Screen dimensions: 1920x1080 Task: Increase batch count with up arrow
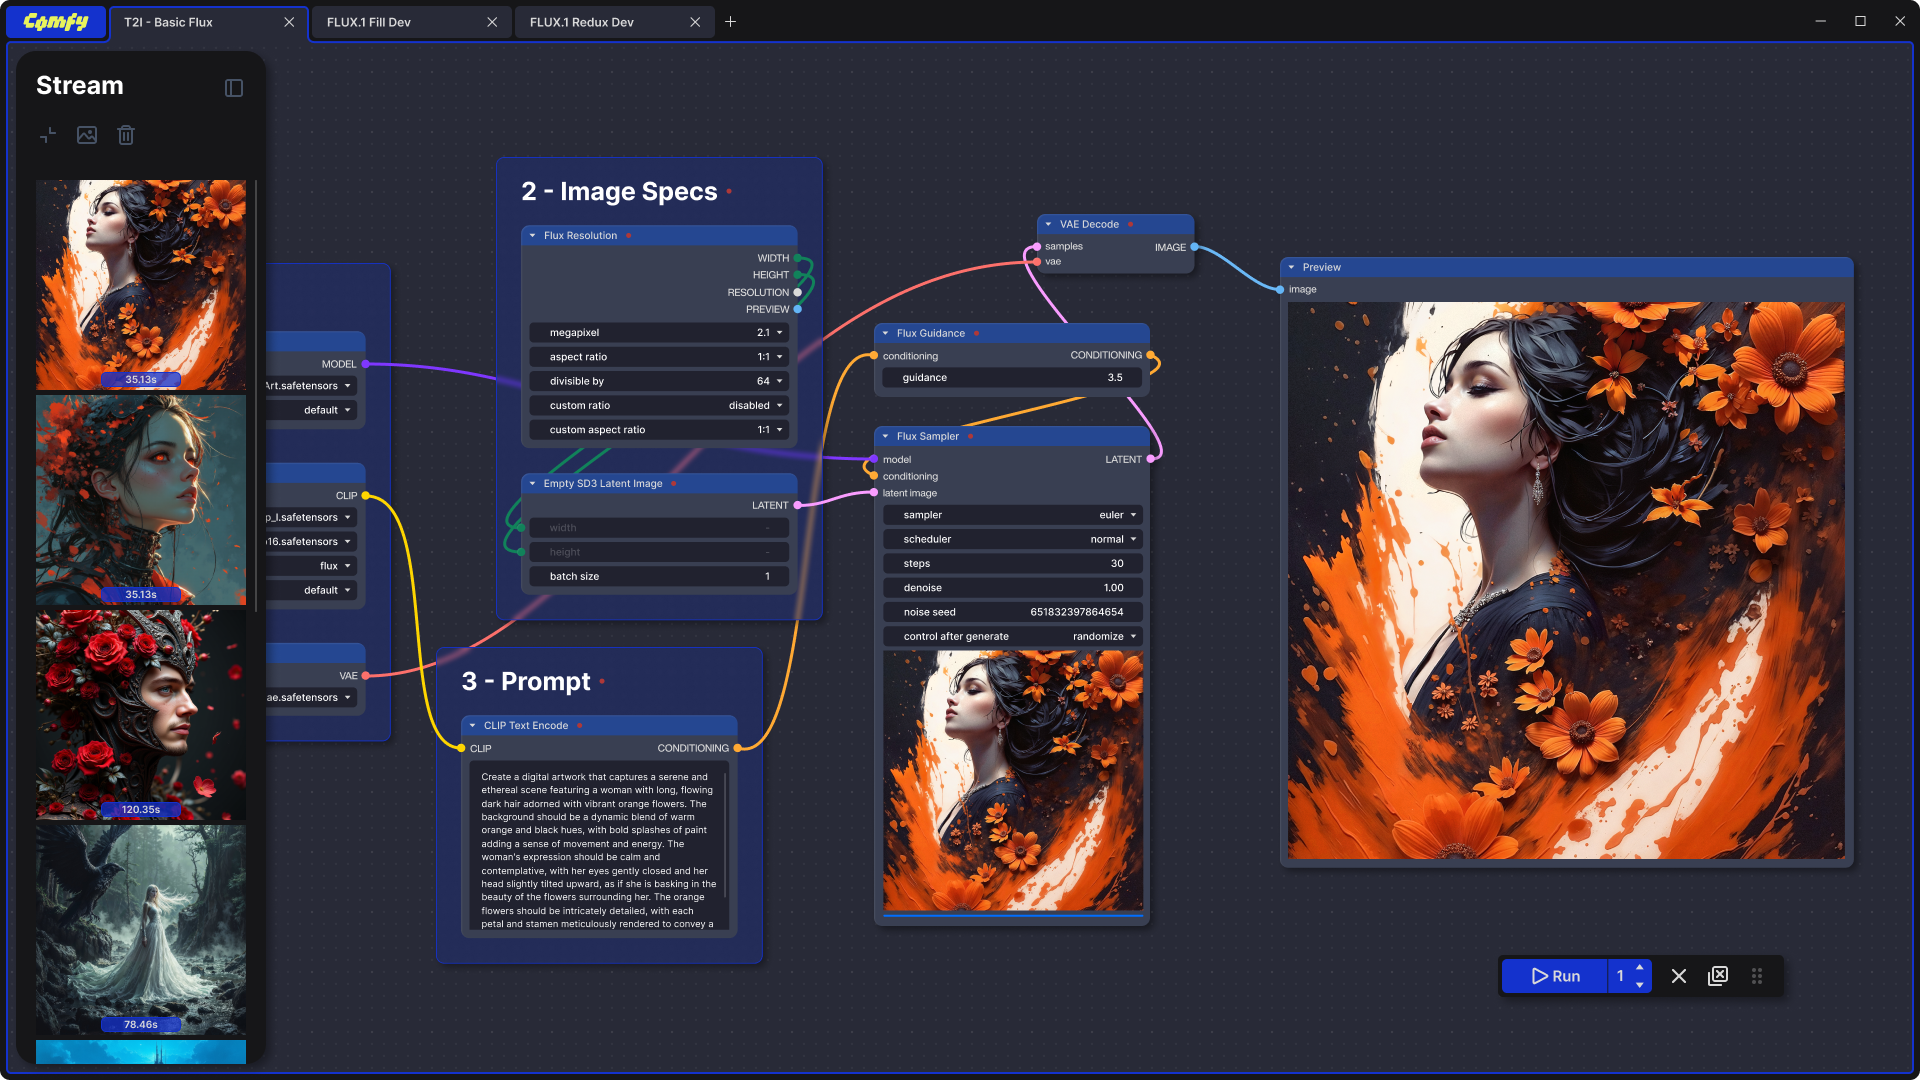[x=1640, y=967]
